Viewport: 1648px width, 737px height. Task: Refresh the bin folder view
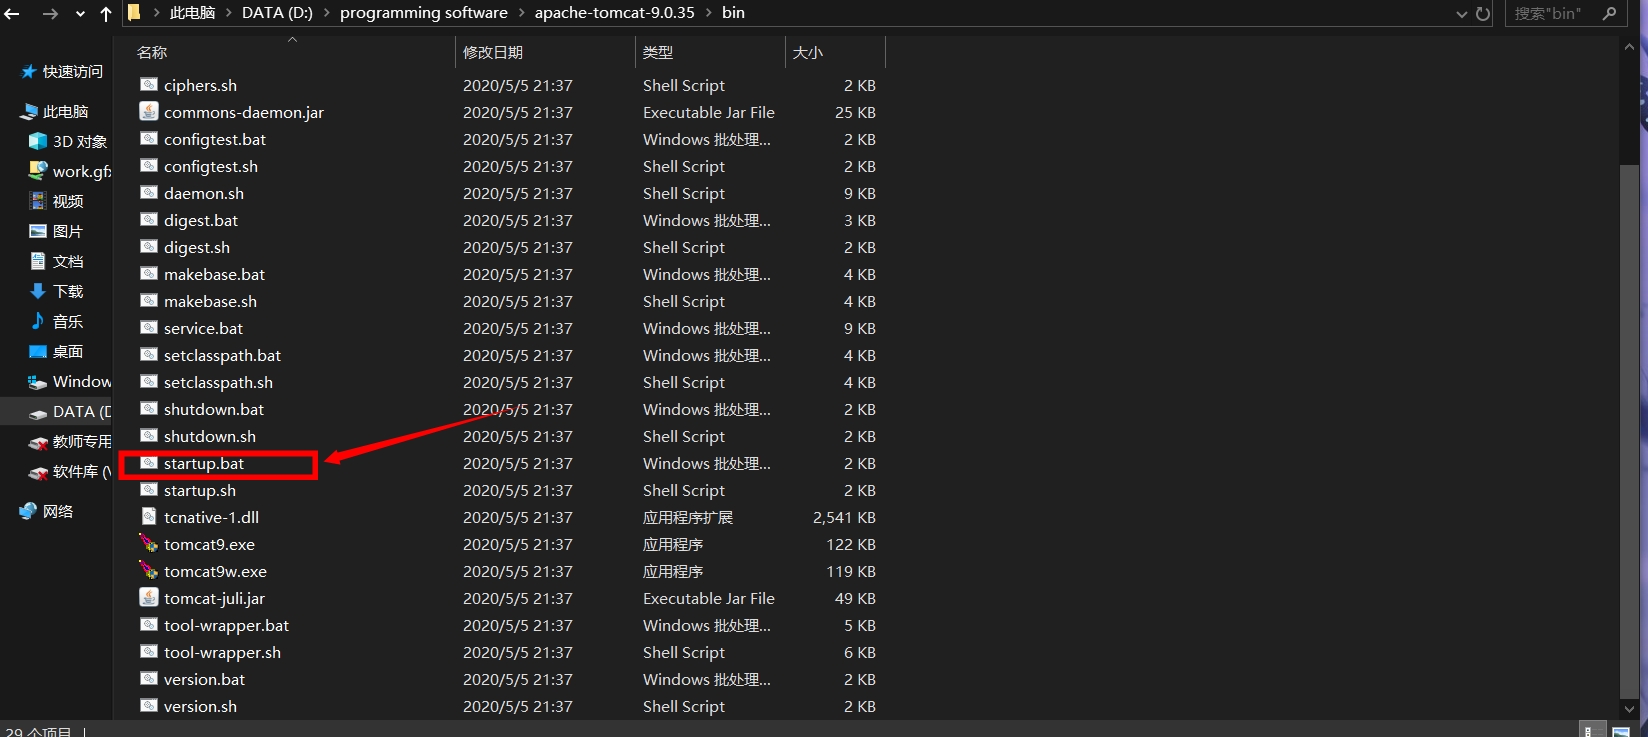point(1483,14)
